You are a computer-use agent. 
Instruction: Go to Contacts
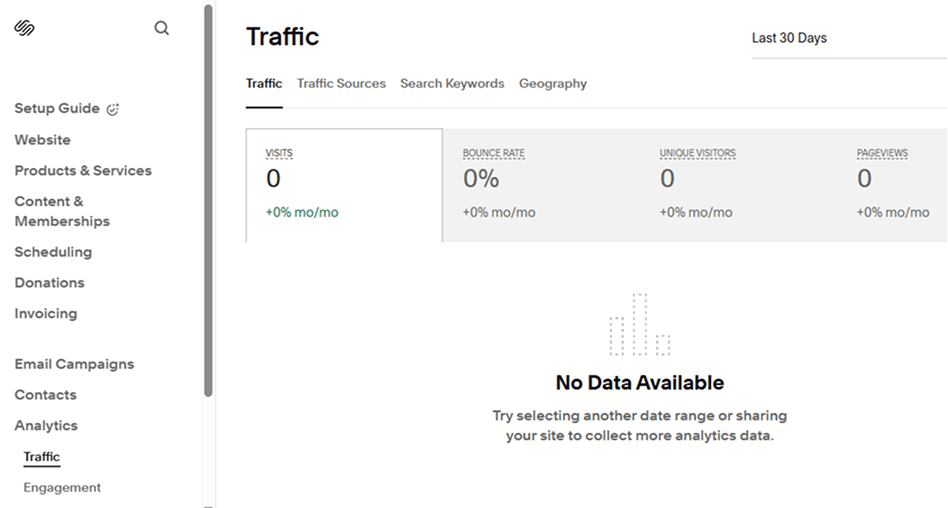click(x=45, y=395)
